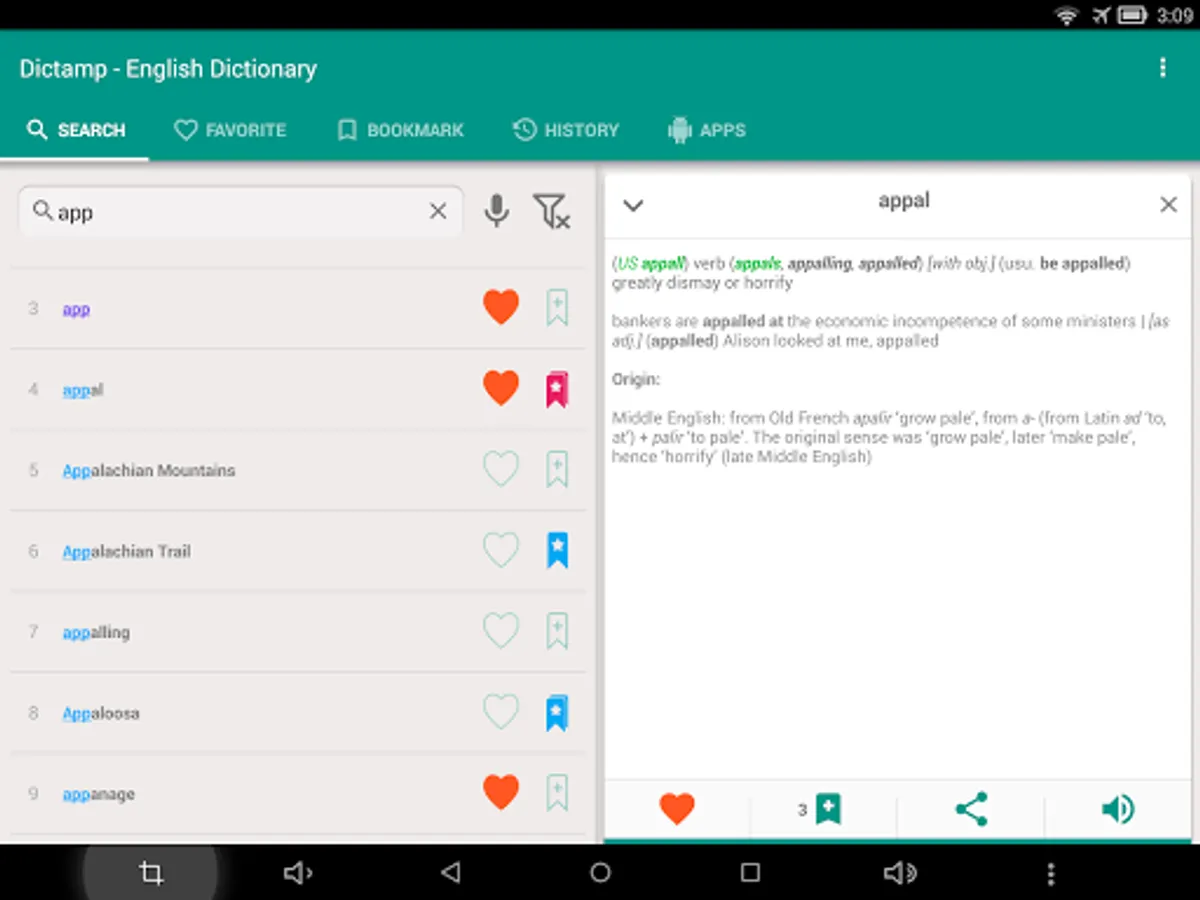Tap the Wi-Fi status icon

[x=1067, y=15]
